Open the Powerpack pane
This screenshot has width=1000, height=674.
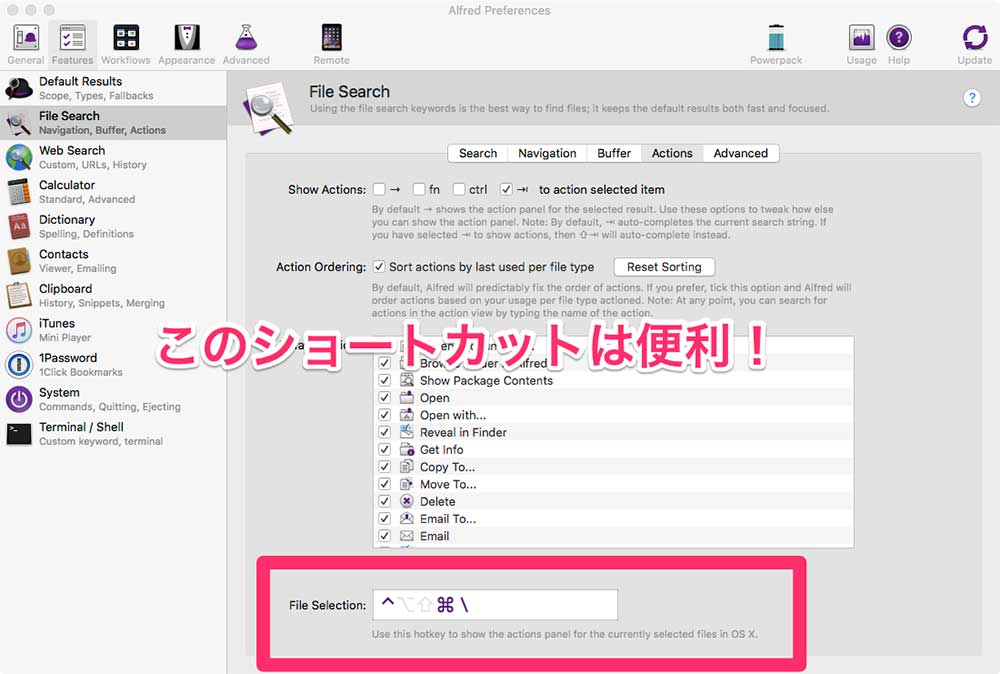[x=776, y=36]
